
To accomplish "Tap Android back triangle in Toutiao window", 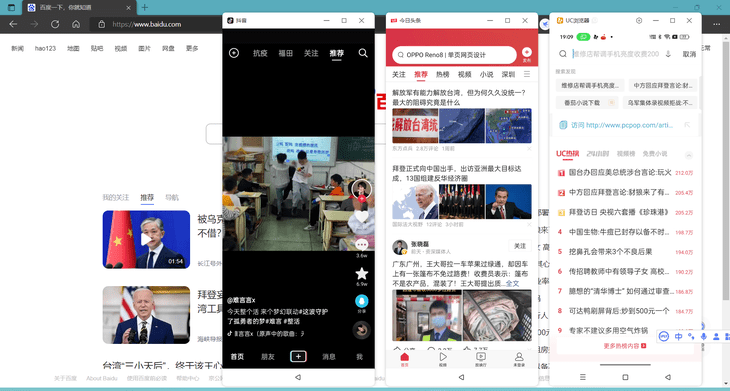I will [461, 377].
